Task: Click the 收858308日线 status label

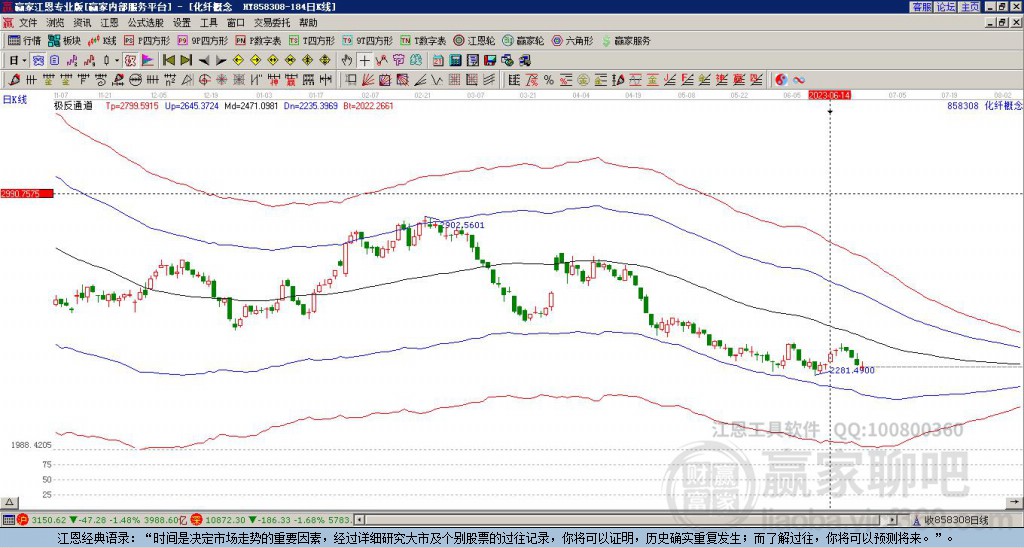Action: click(956, 520)
